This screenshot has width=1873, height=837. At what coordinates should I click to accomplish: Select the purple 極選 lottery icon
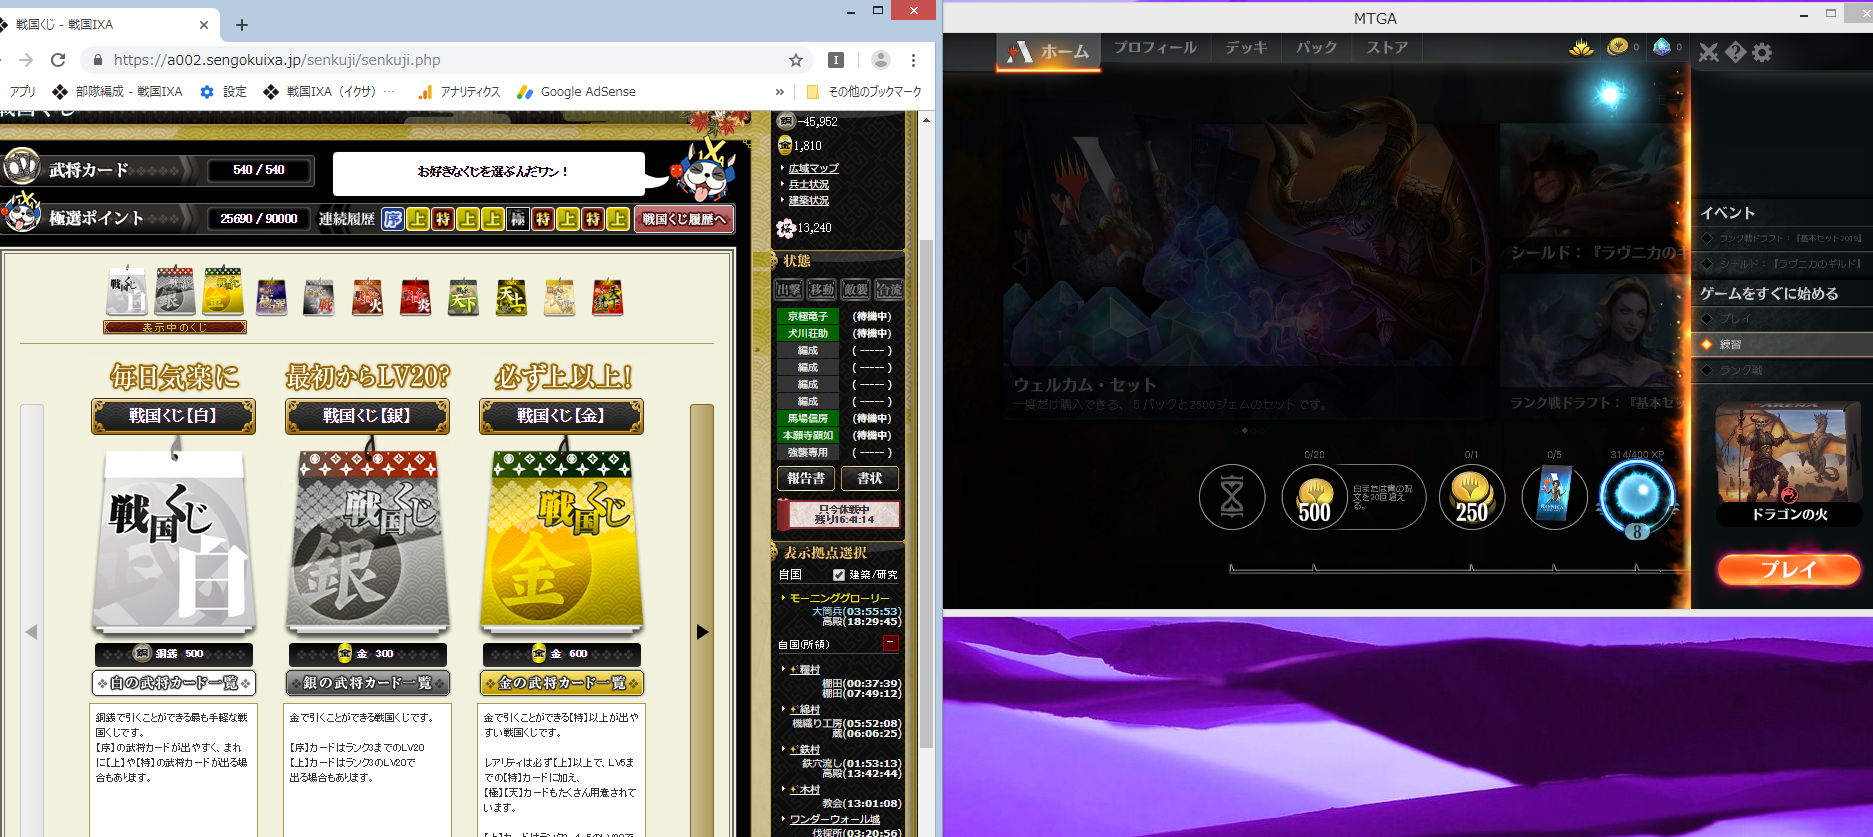point(271,297)
